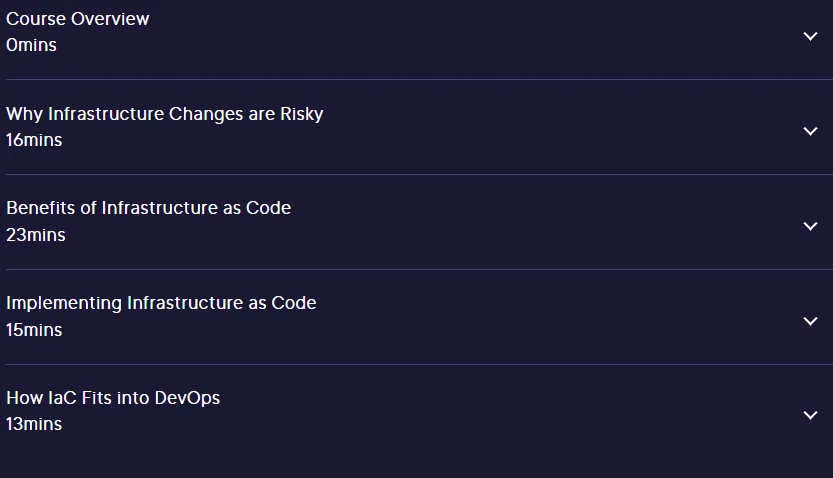
Task: Expand Why Infrastructure Changes are Risky chevron
Action: point(810,131)
